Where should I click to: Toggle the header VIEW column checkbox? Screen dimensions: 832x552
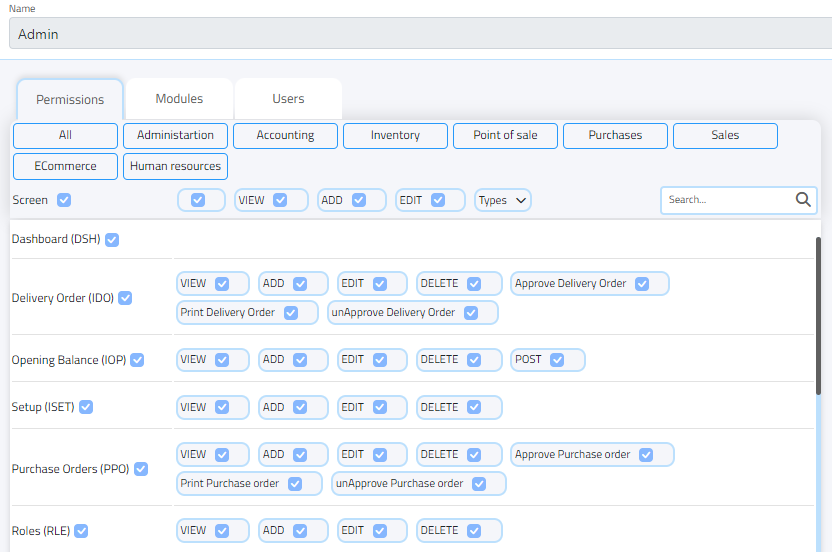[x=280, y=200]
